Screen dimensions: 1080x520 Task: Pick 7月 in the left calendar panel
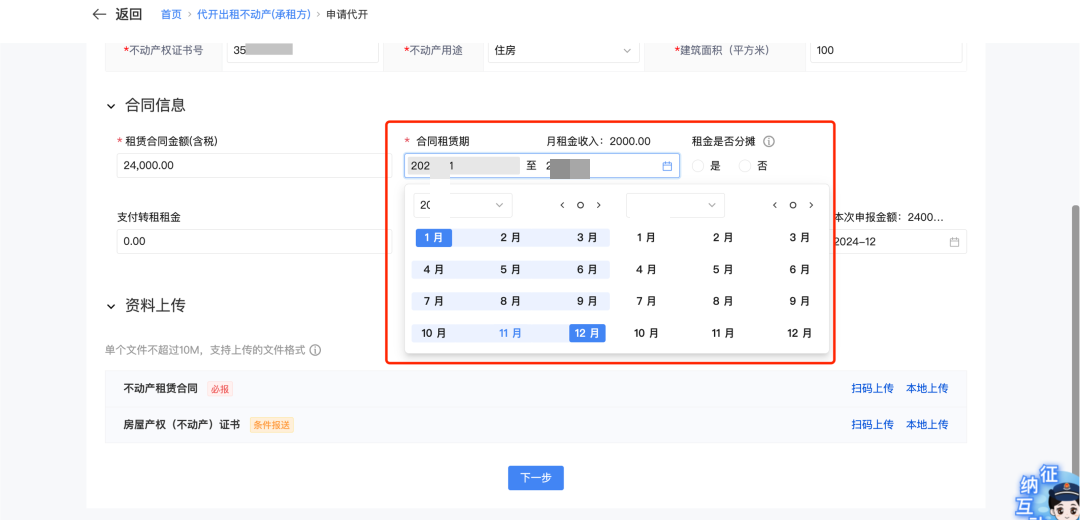coord(434,302)
